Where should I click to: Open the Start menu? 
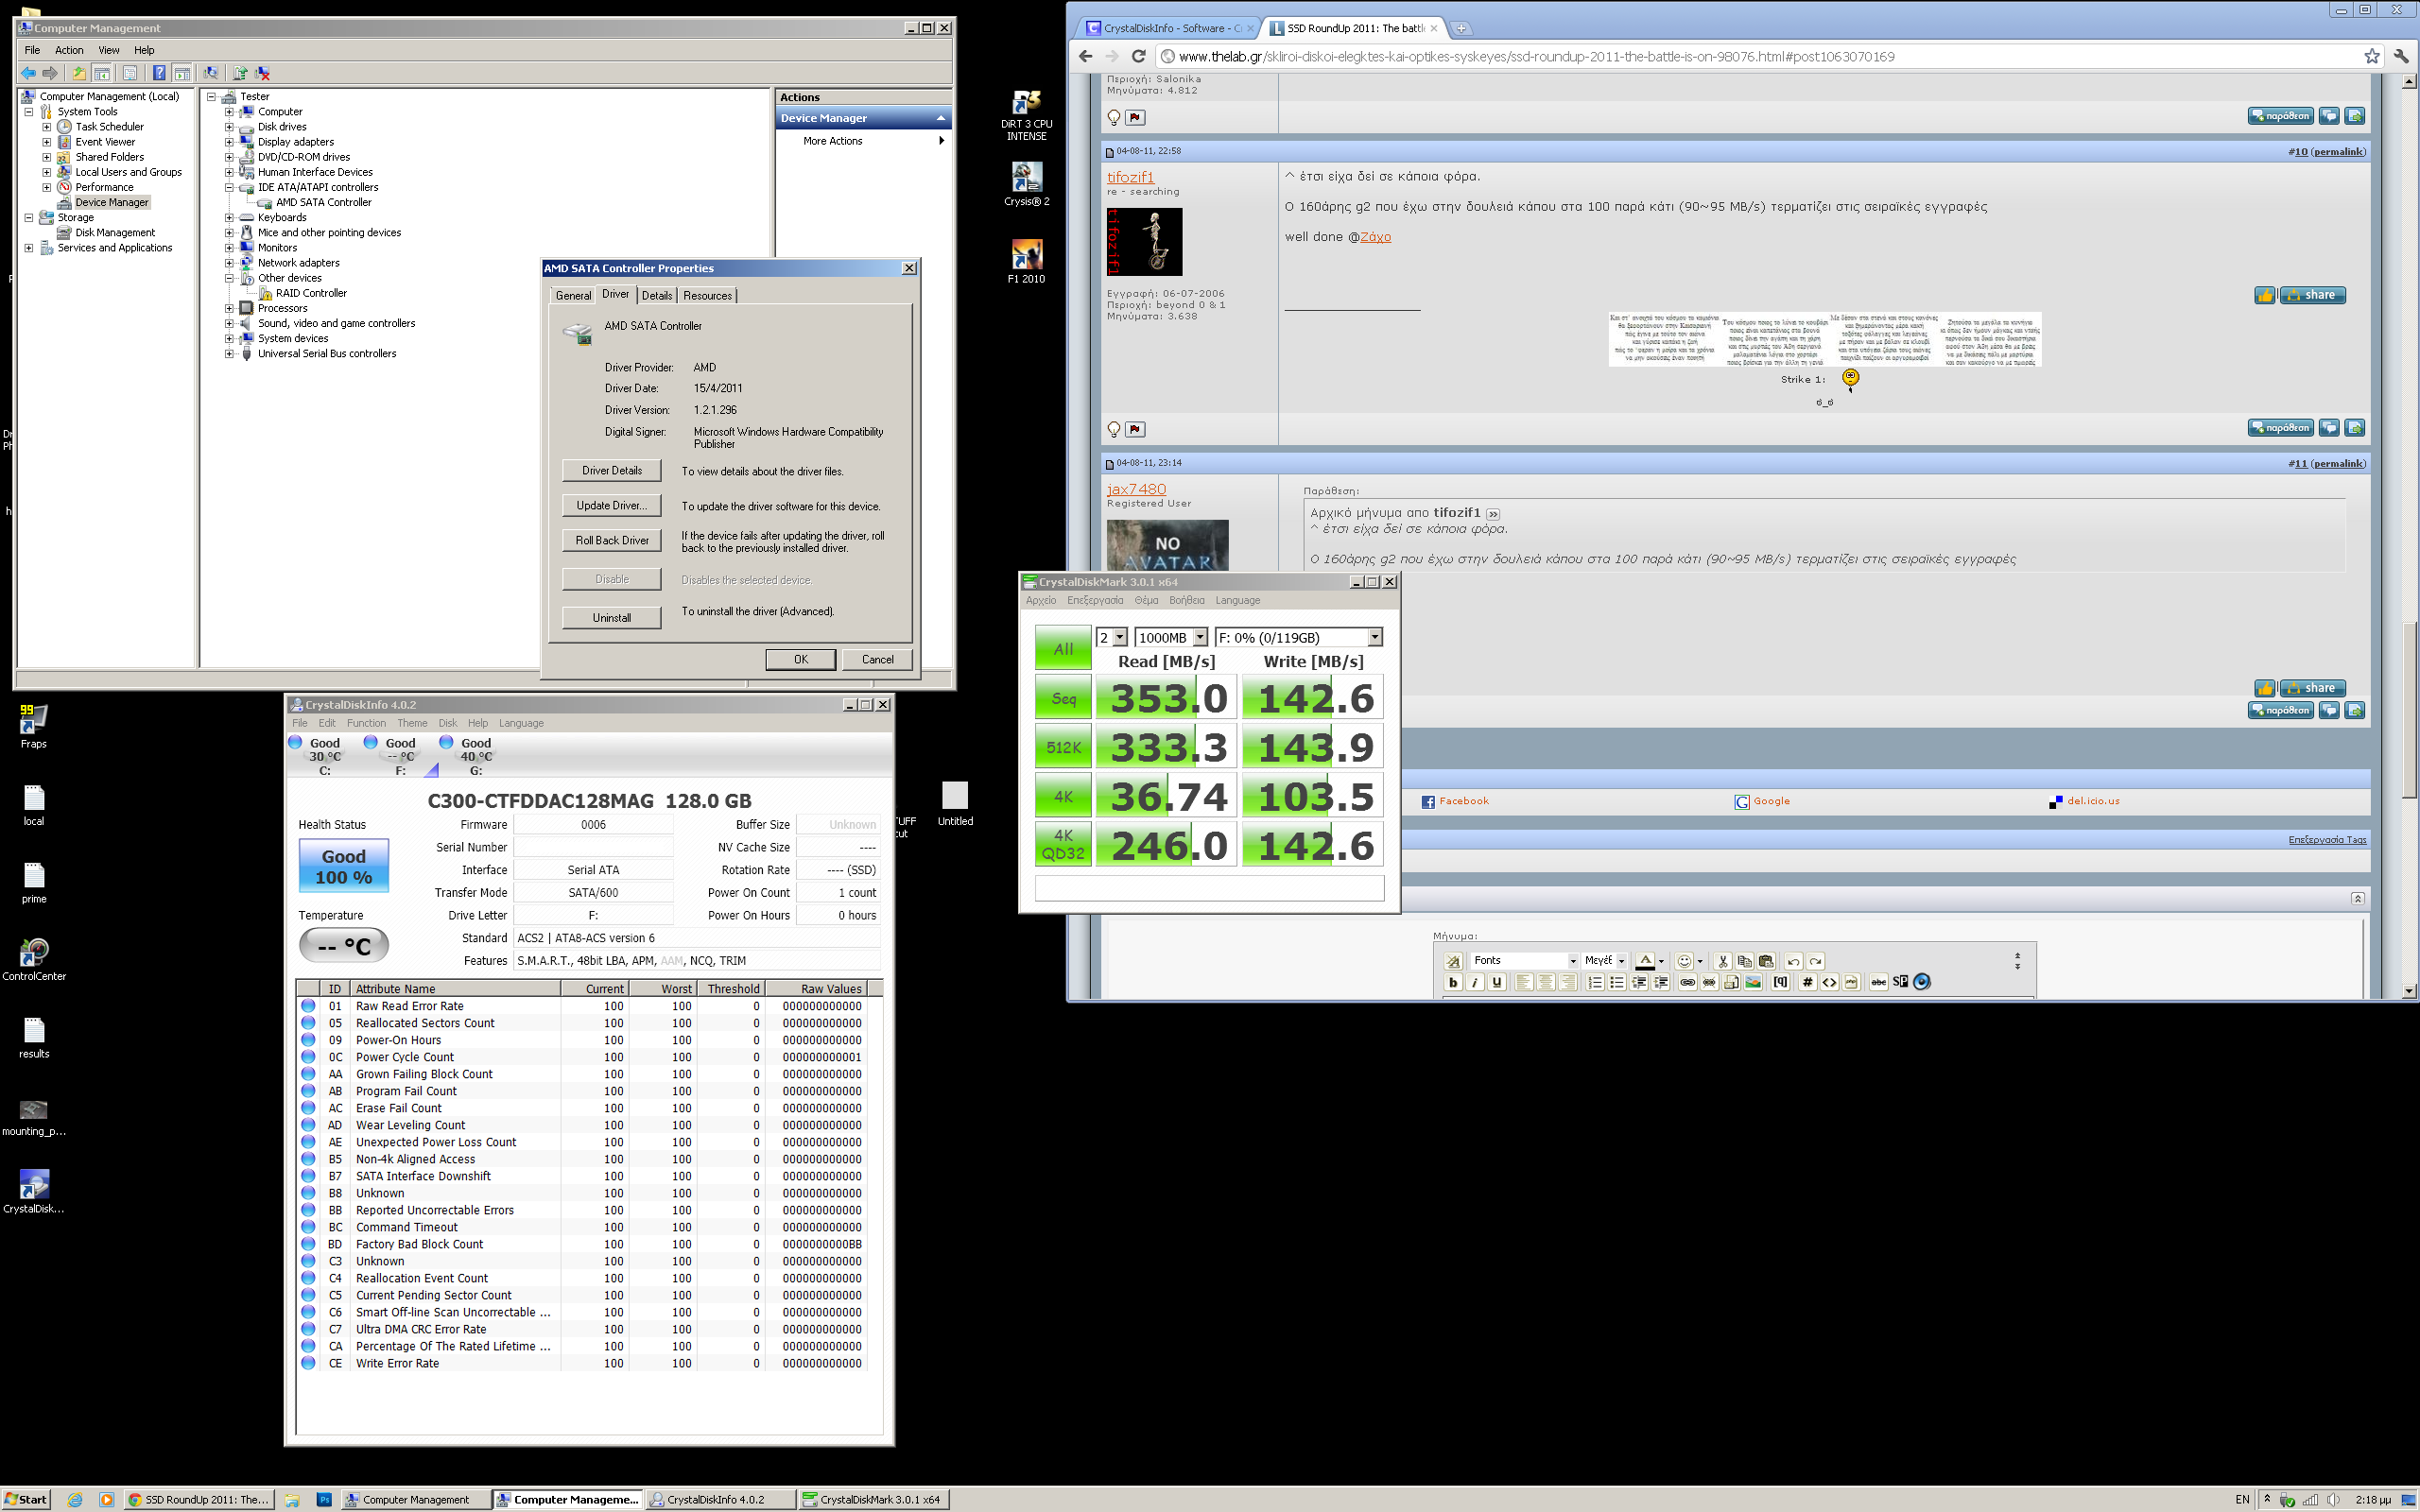pyautogui.click(x=25, y=1499)
